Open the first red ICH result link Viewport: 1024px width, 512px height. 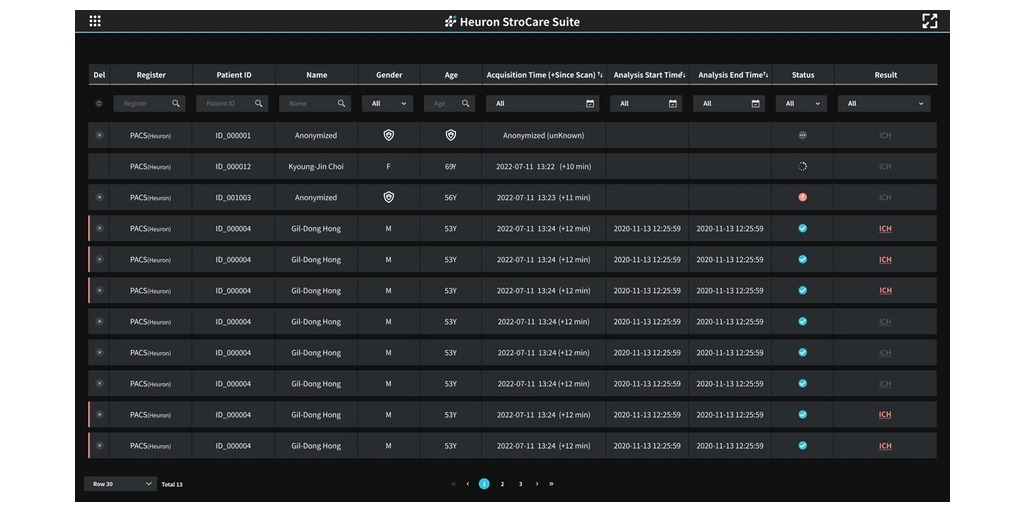coord(885,229)
